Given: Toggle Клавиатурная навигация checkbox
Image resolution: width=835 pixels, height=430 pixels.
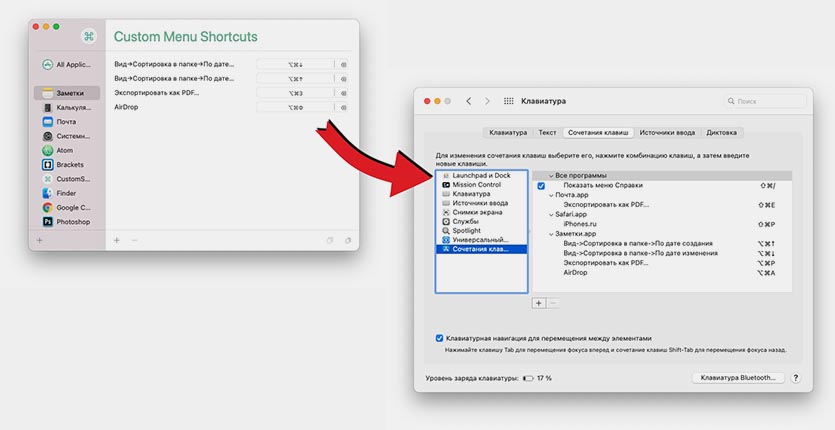Looking at the screenshot, I should [x=439, y=338].
